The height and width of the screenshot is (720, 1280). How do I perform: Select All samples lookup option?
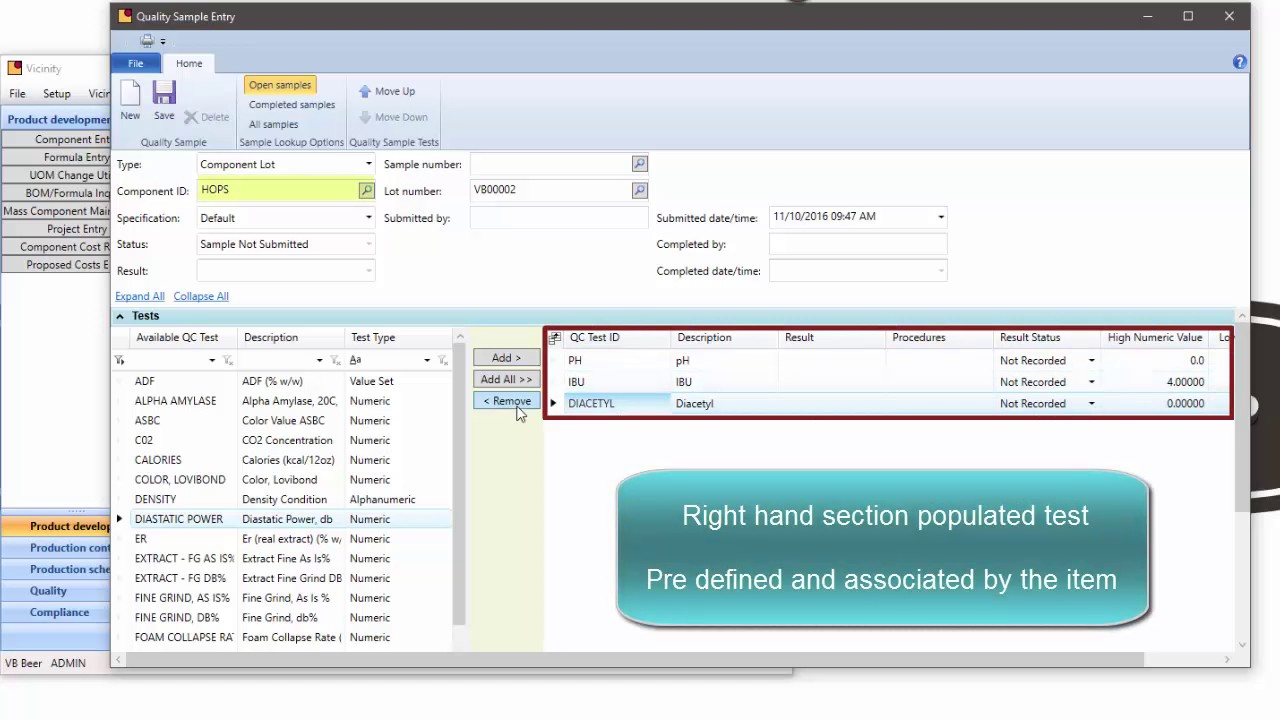(273, 125)
